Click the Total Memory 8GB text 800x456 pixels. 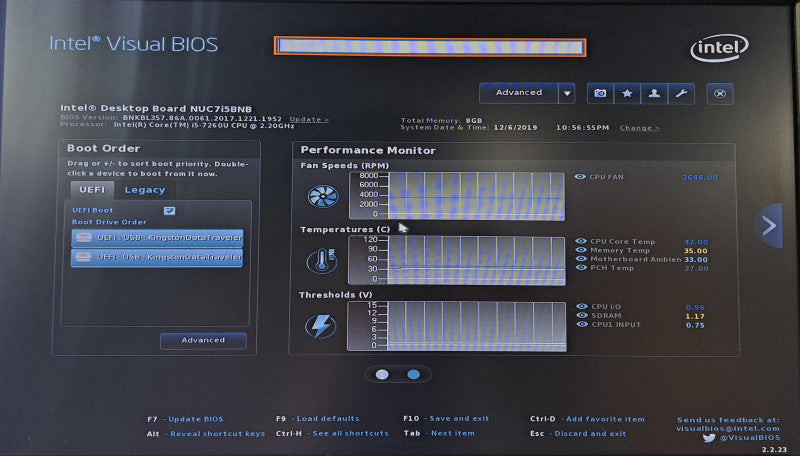click(441, 120)
